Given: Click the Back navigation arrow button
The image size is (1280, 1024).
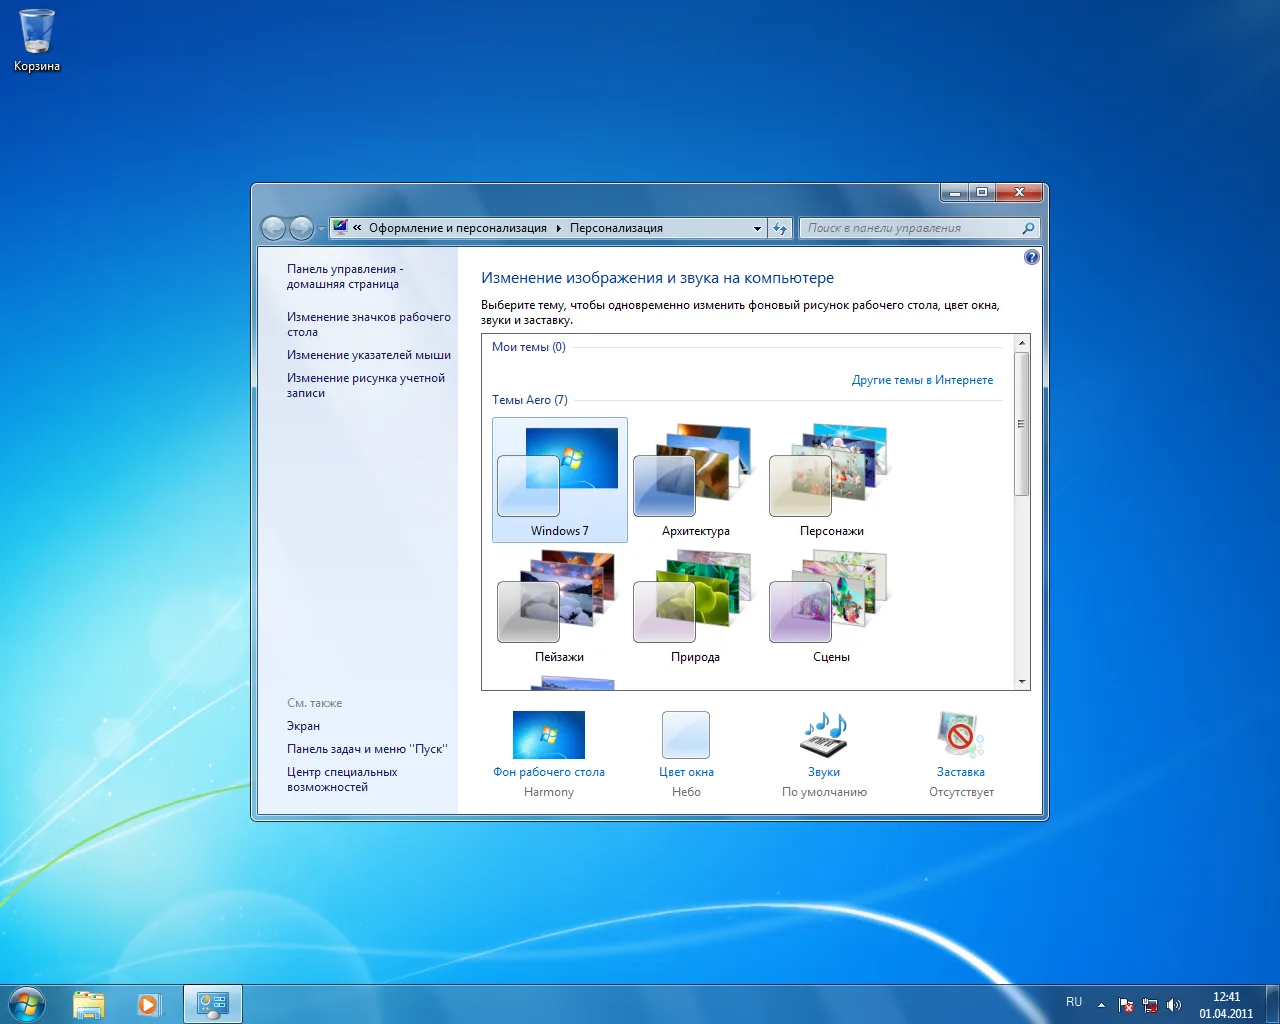Looking at the screenshot, I should [273, 228].
